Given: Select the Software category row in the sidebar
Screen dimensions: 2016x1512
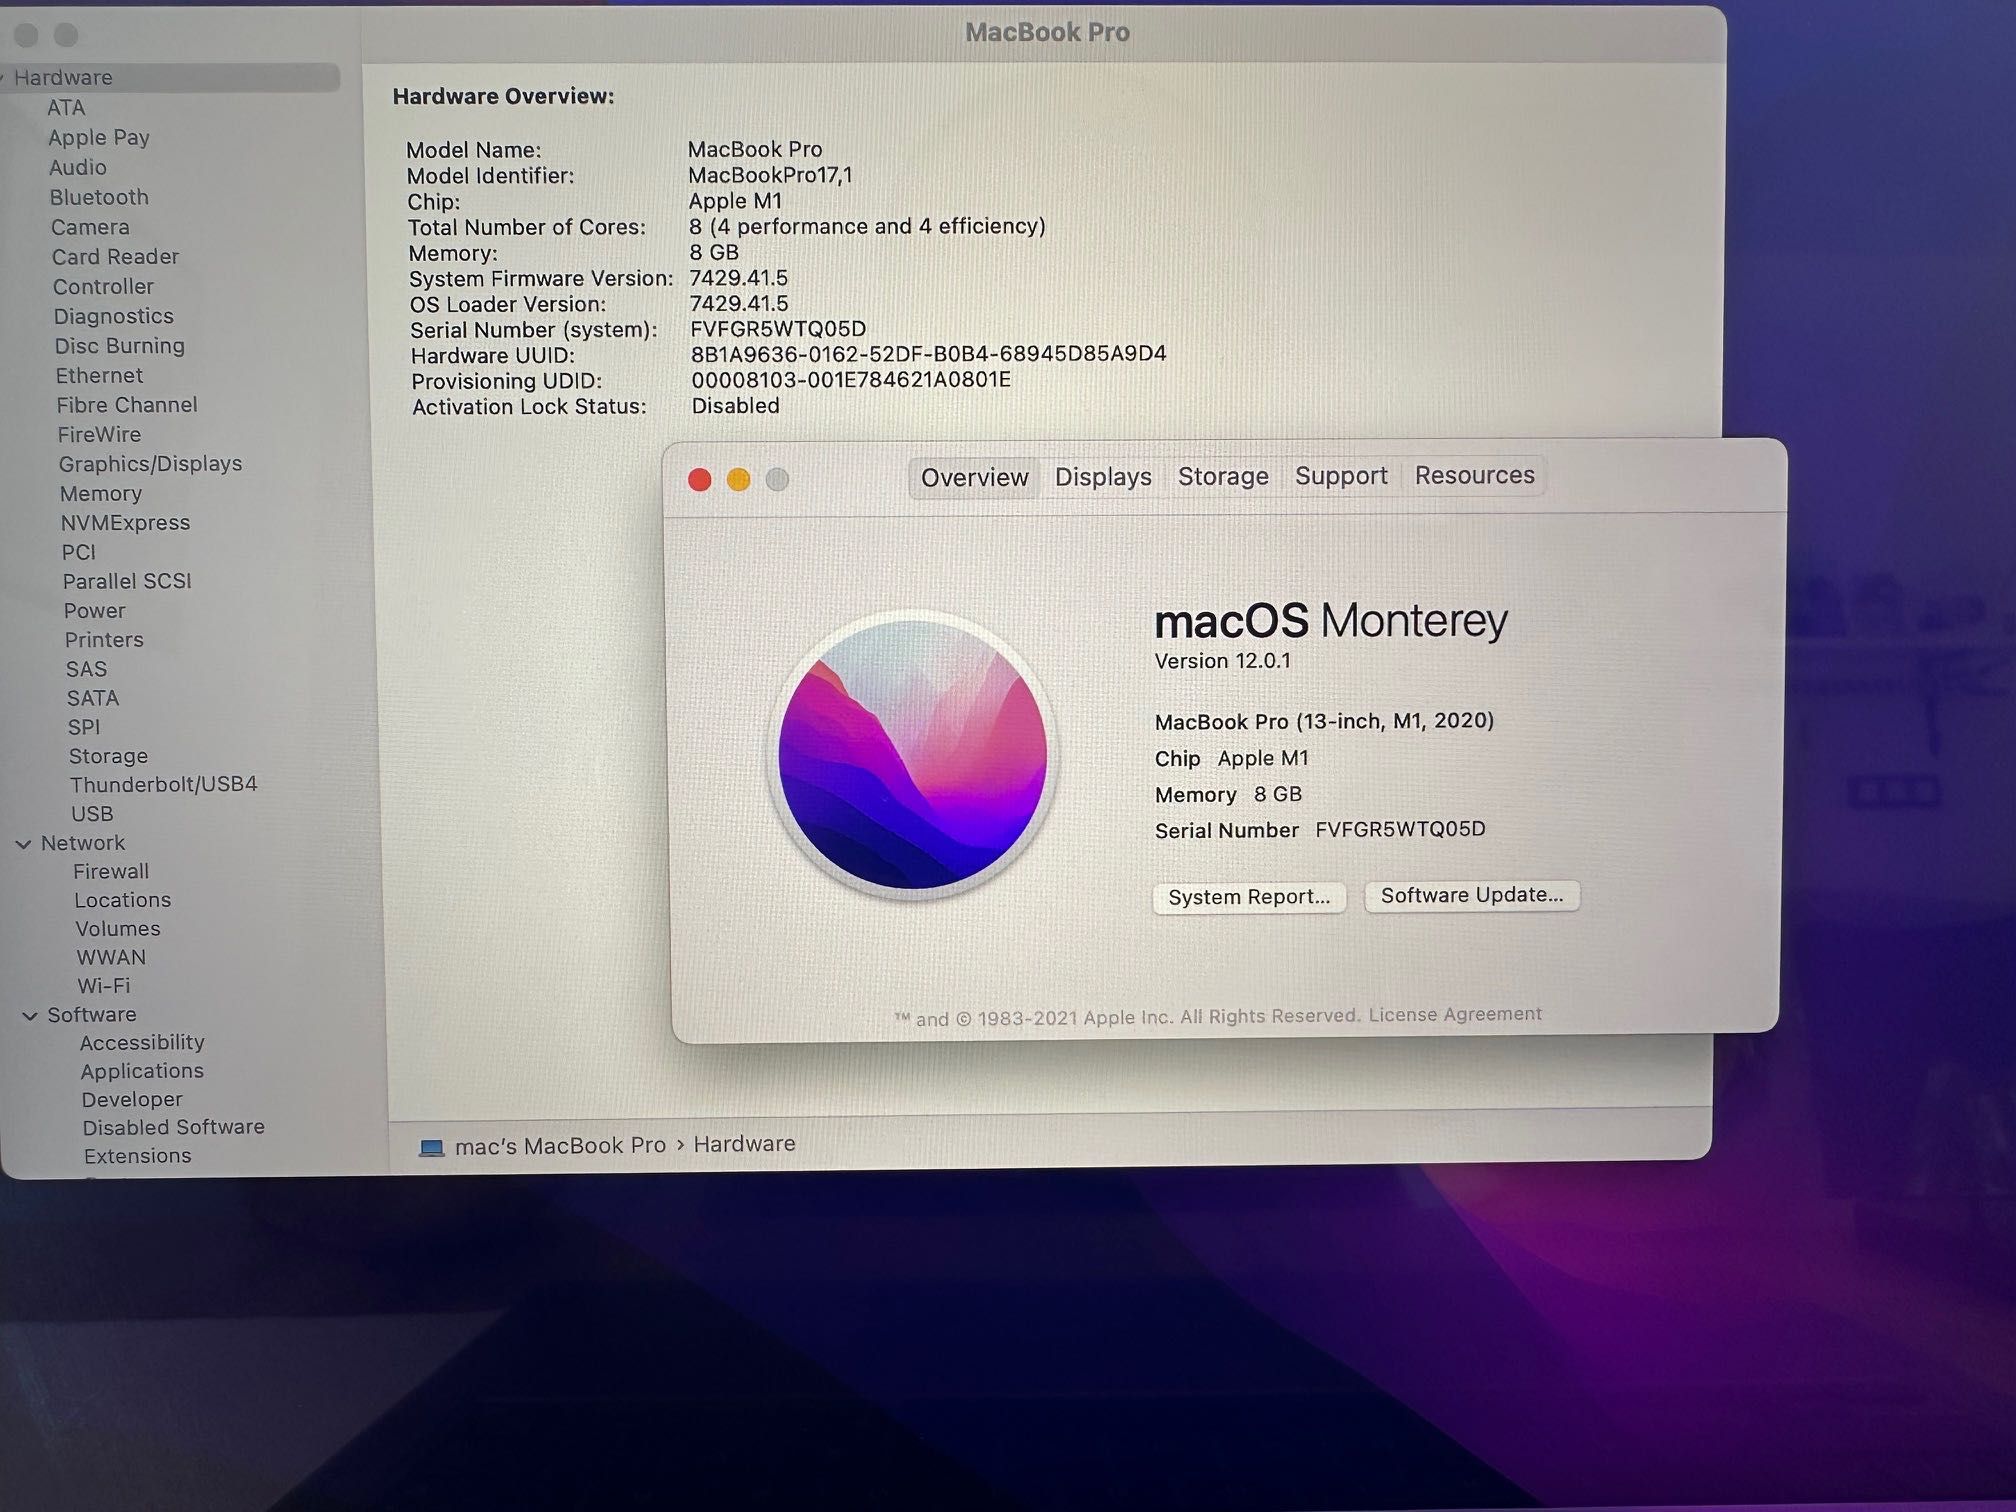Looking at the screenshot, I should pos(92,1015).
